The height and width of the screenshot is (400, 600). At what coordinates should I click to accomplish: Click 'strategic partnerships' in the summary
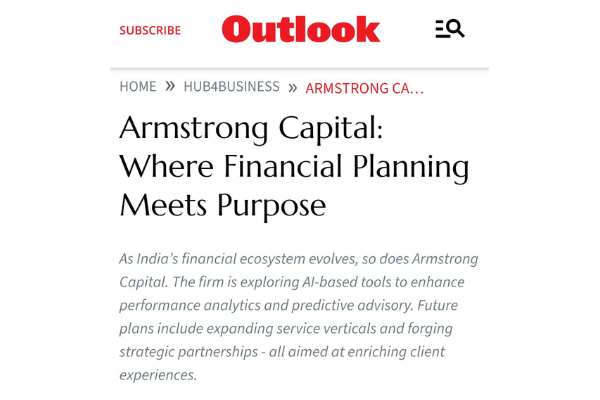point(188,352)
